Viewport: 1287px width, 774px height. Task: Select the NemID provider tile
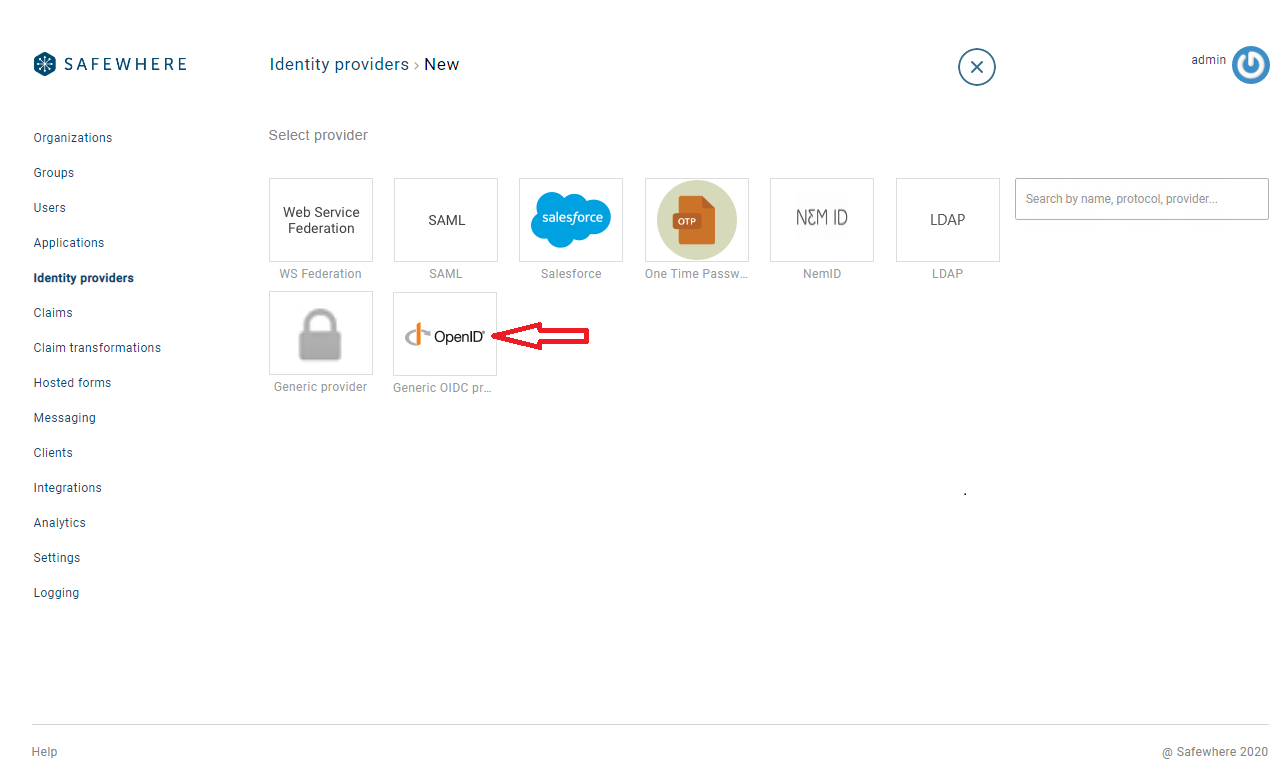click(x=822, y=220)
